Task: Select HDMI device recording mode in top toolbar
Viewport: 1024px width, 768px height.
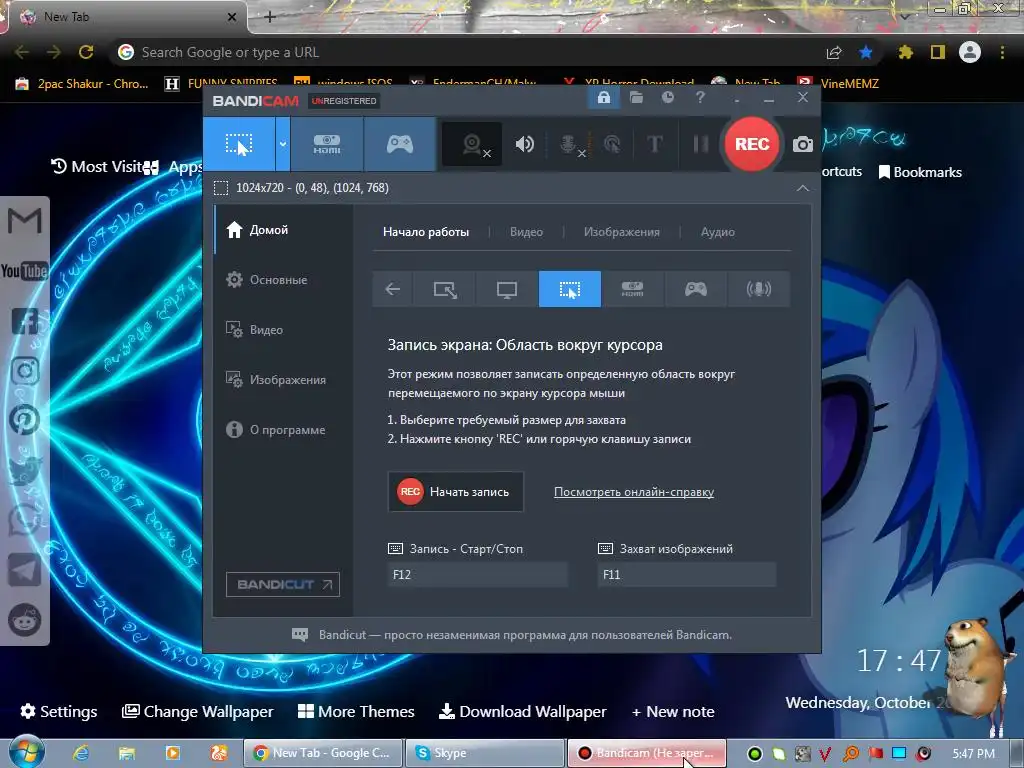Action: (327, 144)
